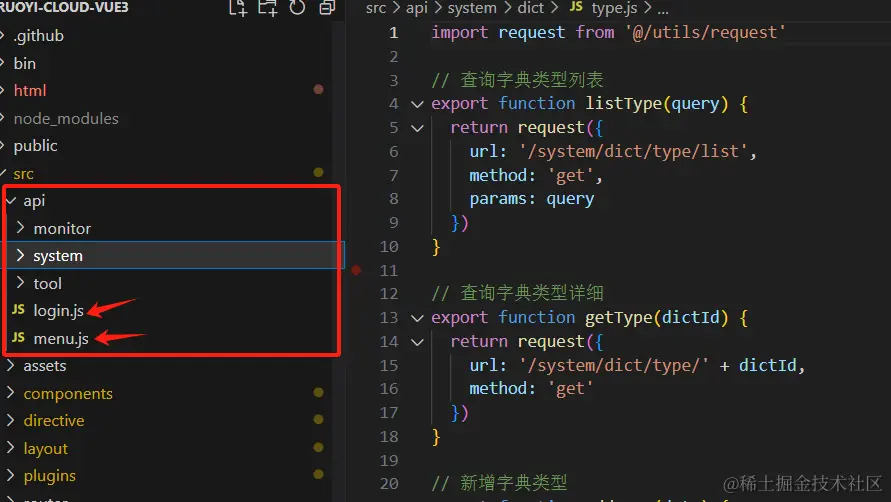Create a new folder in explorer
Image resolution: width=891 pixels, height=502 pixels.
coord(267,7)
